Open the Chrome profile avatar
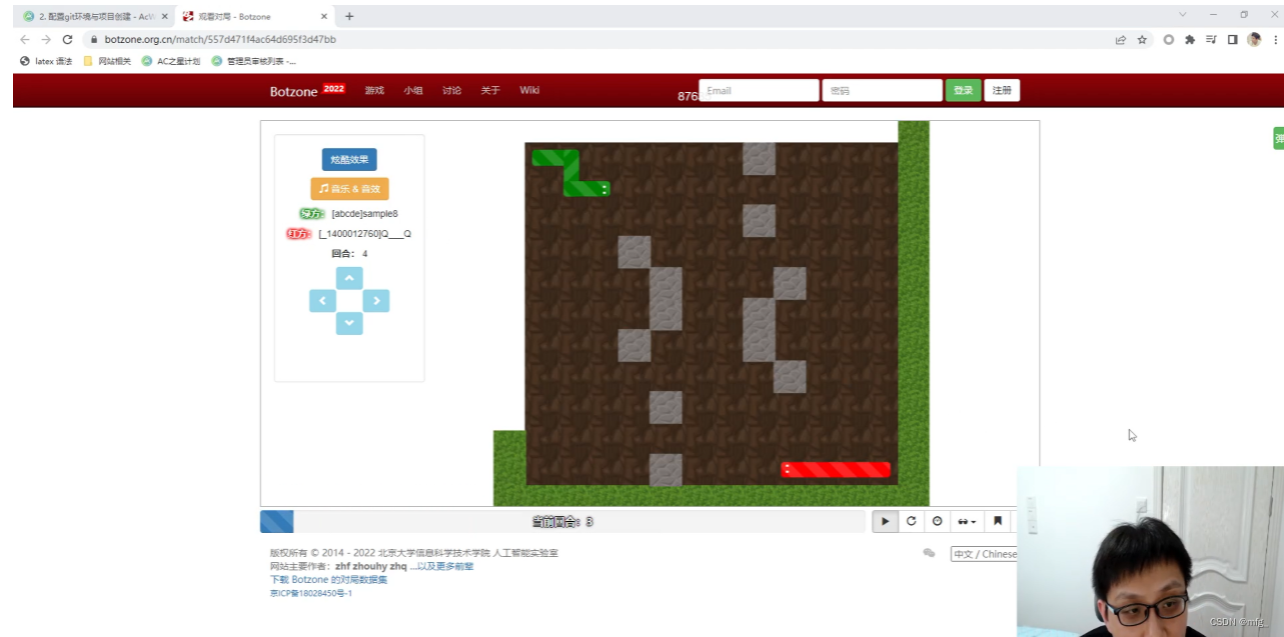Image resolution: width=1284 pixels, height=637 pixels. click(x=1254, y=40)
